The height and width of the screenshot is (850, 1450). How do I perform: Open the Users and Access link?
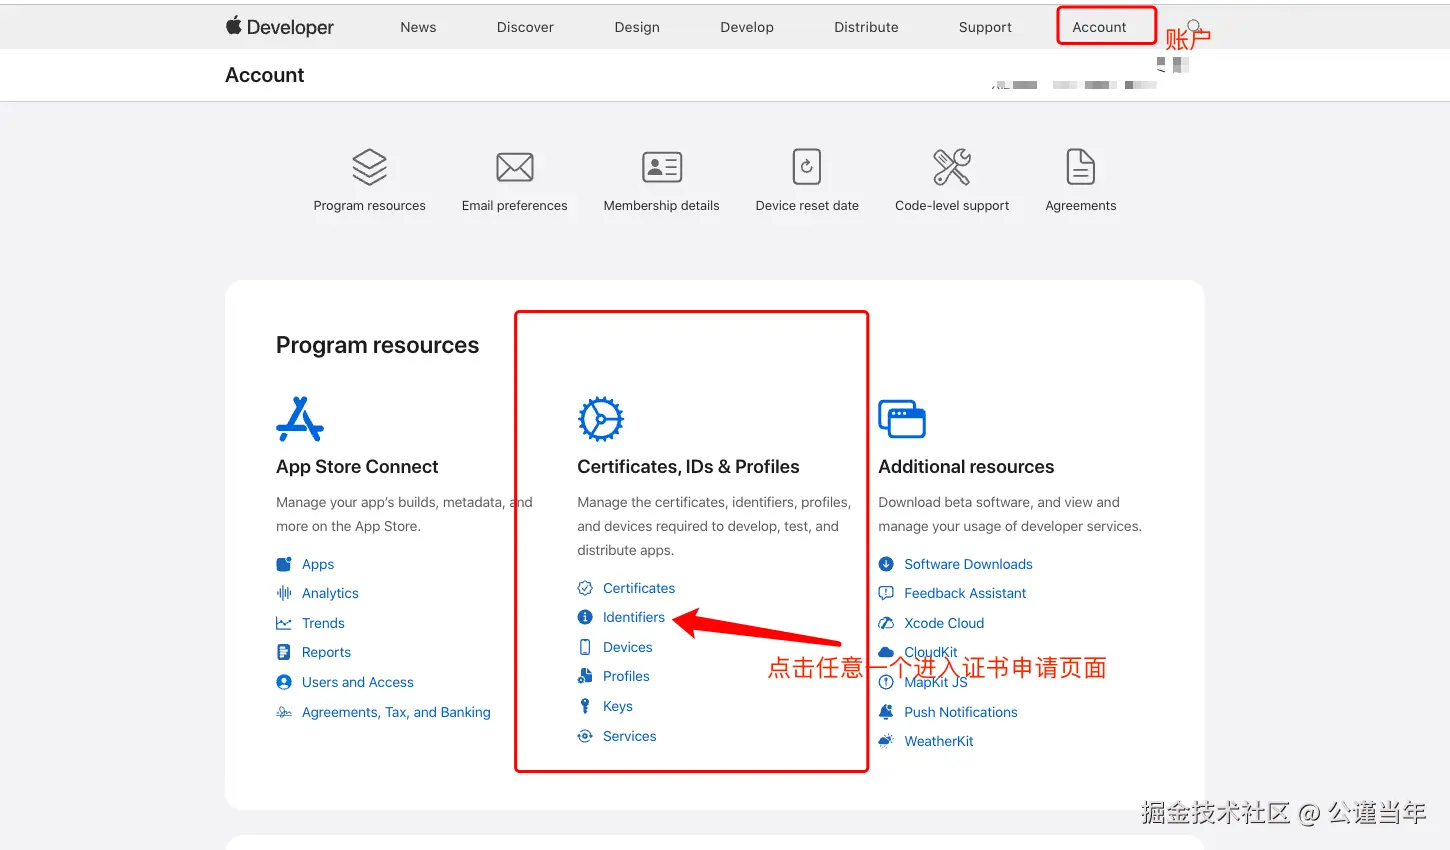point(358,682)
